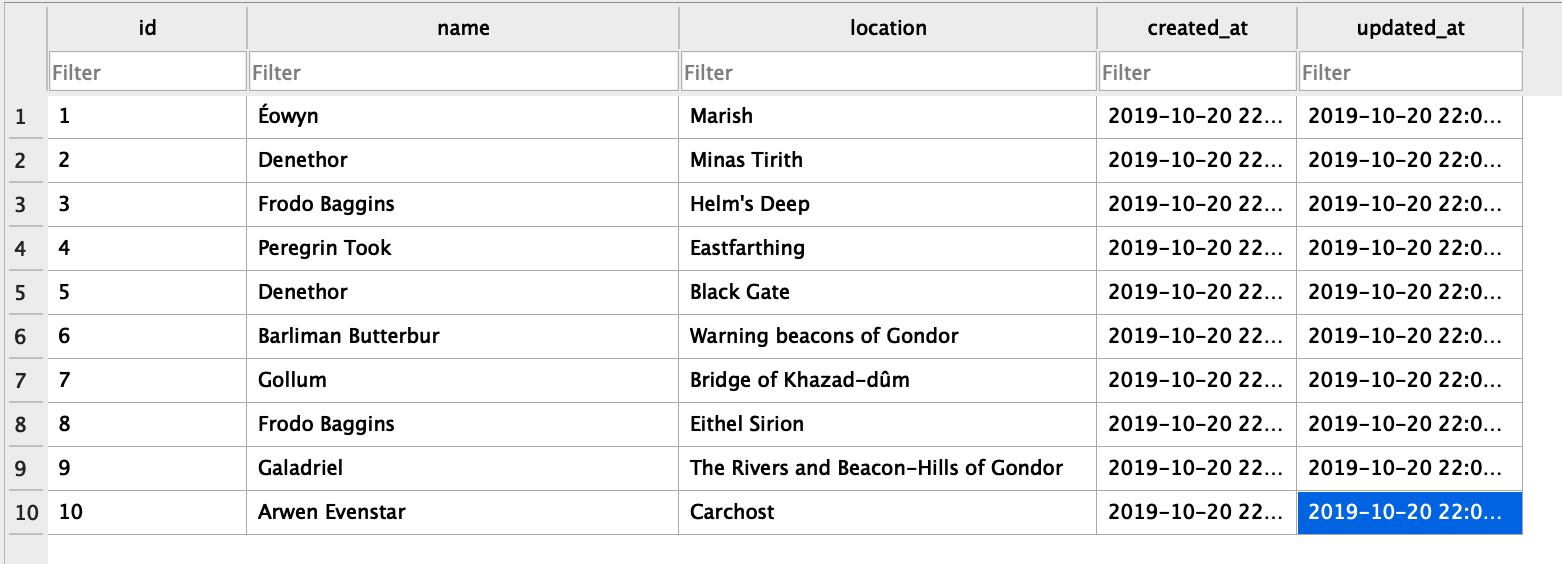The image size is (1562, 564).
Task: Sort by created_at column header
Action: point(1197,28)
